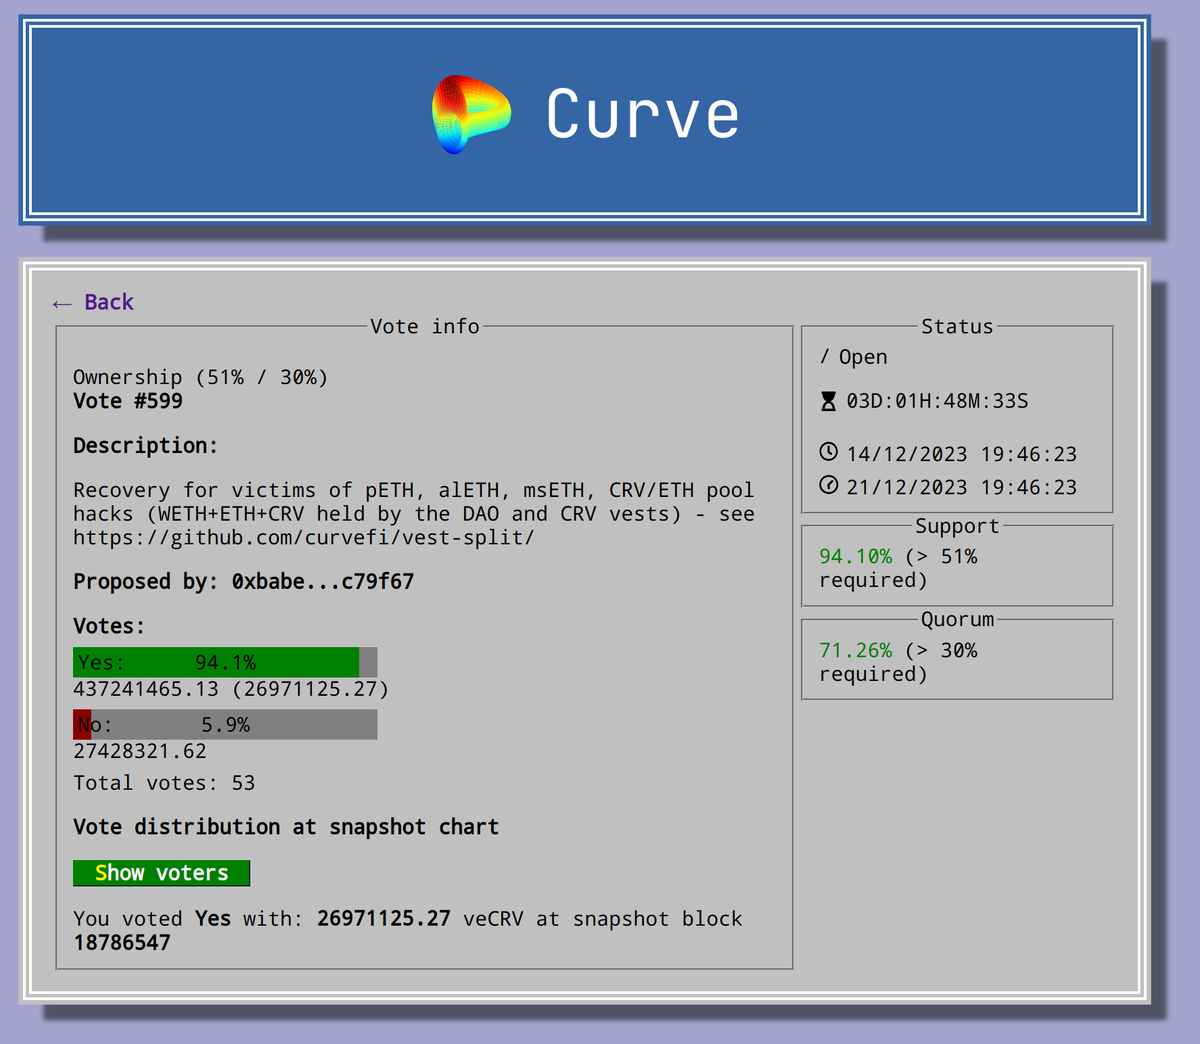Click the Status panel title

[x=957, y=327]
